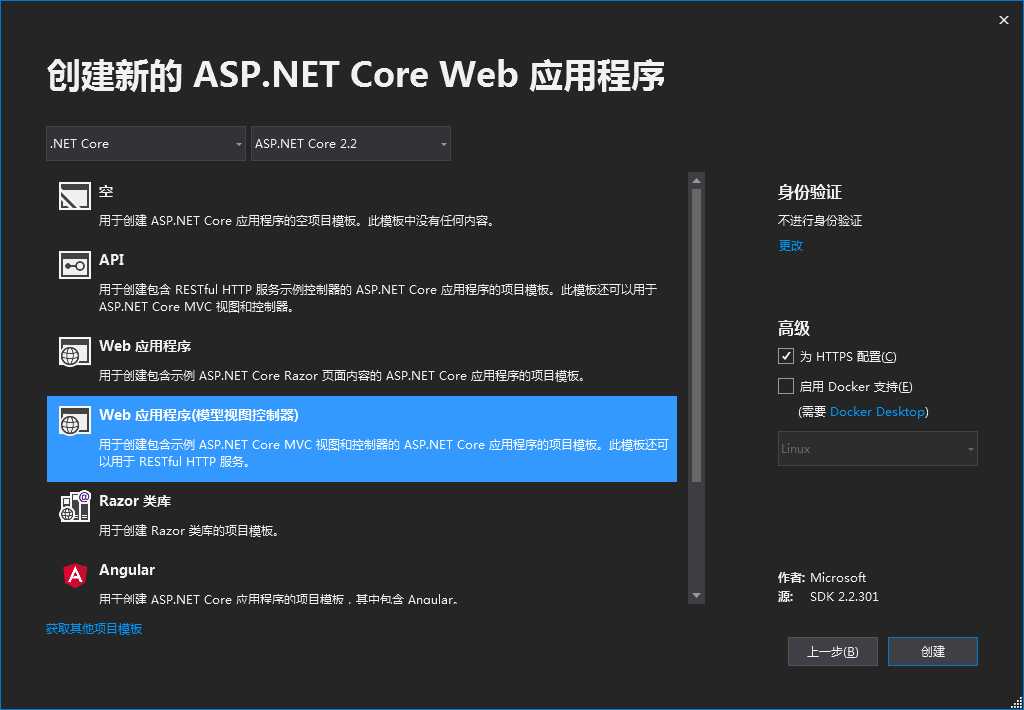This screenshot has height=710, width=1024.
Task: Open the .NET Core framework dropdown
Action: (146, 144)
